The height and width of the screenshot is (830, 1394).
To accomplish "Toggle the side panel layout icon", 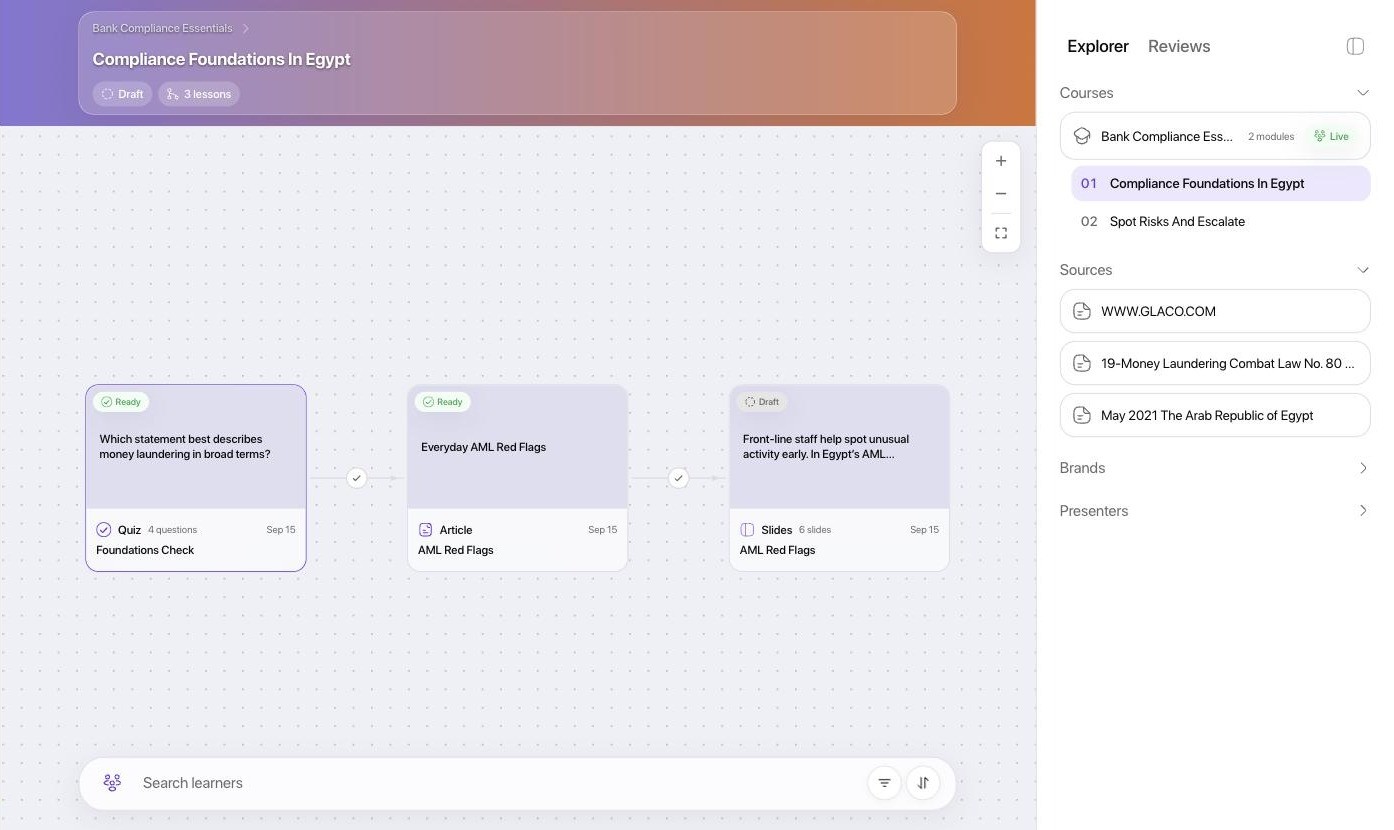I will 1355,46.
